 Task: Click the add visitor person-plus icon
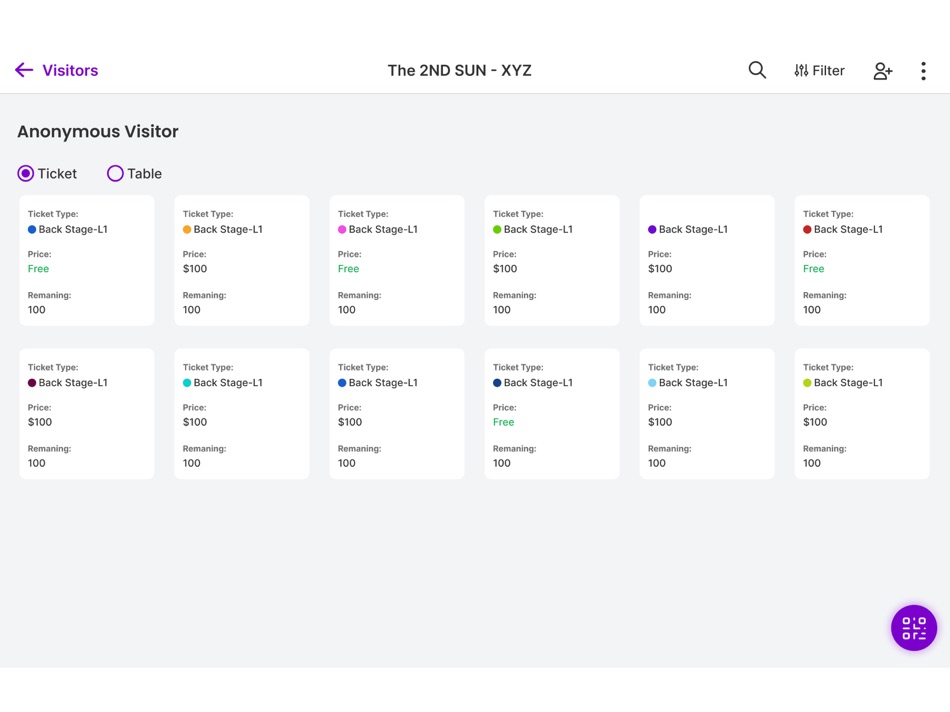point(883,71)
